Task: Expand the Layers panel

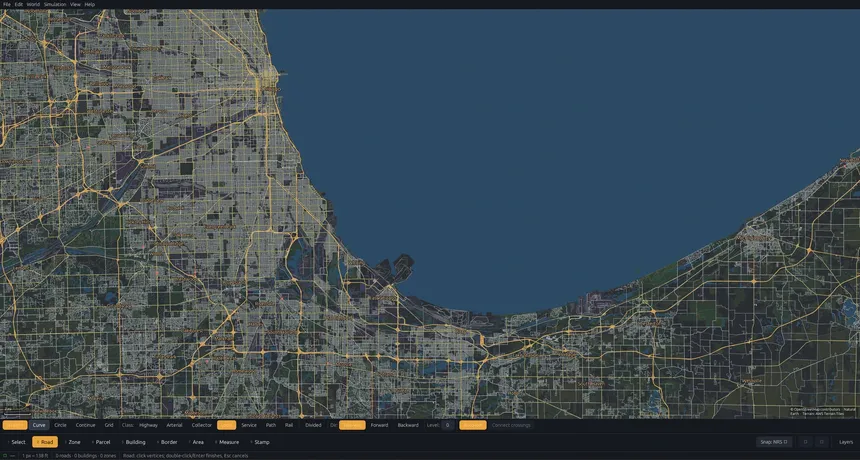Action: (x=846, y=442)
